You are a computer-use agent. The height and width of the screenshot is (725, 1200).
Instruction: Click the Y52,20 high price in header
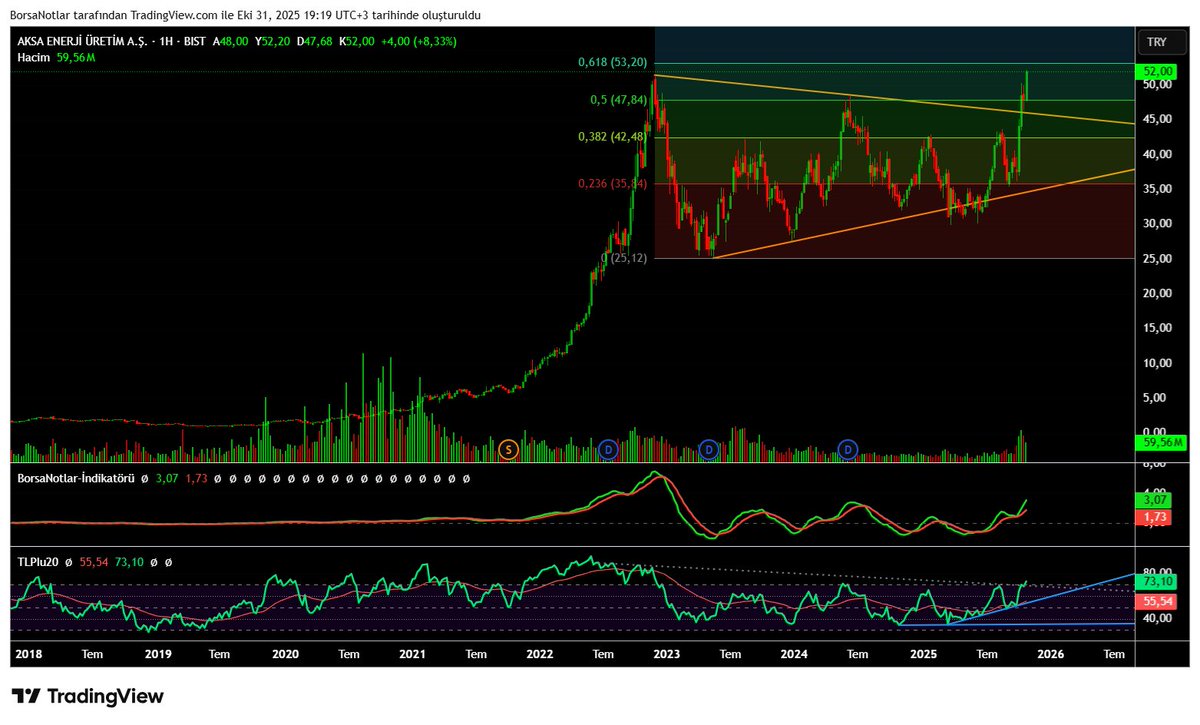coord(272,42)
